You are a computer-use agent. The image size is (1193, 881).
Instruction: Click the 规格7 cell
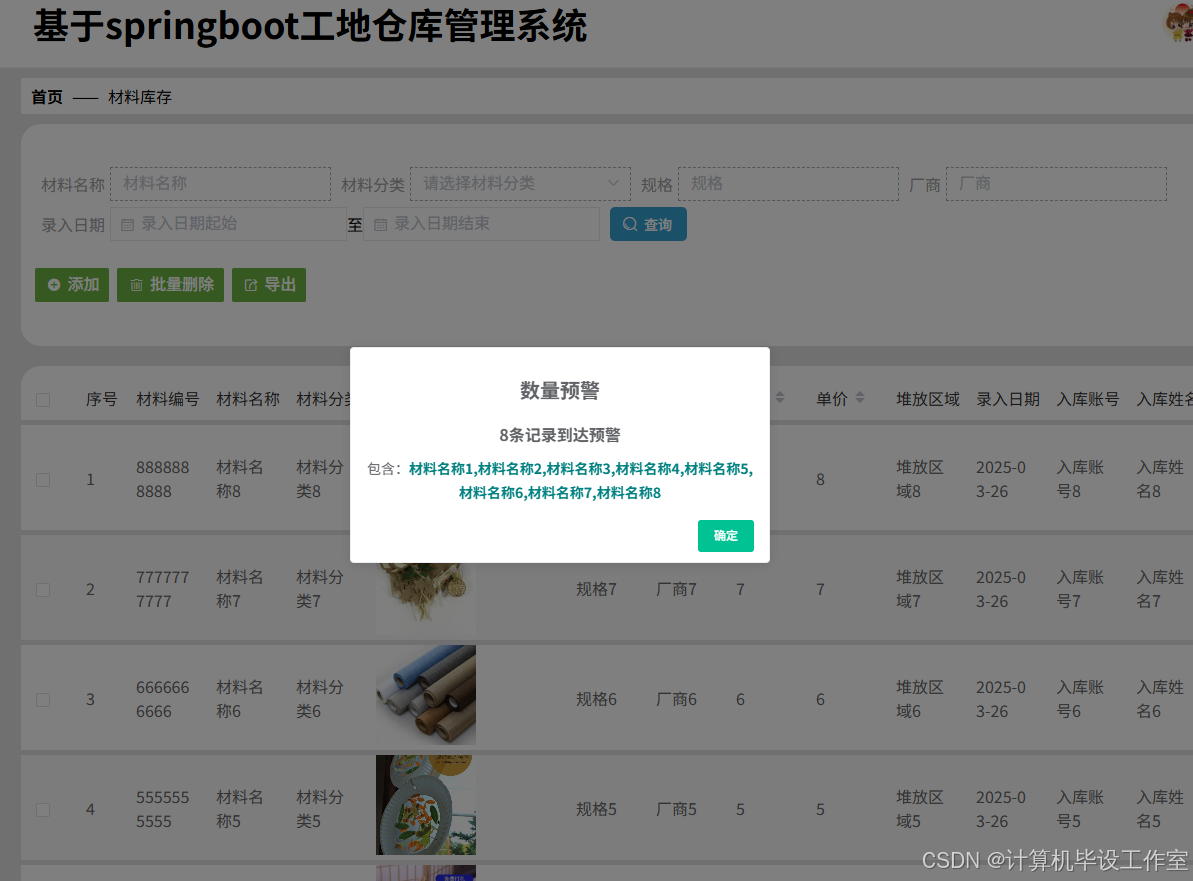[596, 590]
